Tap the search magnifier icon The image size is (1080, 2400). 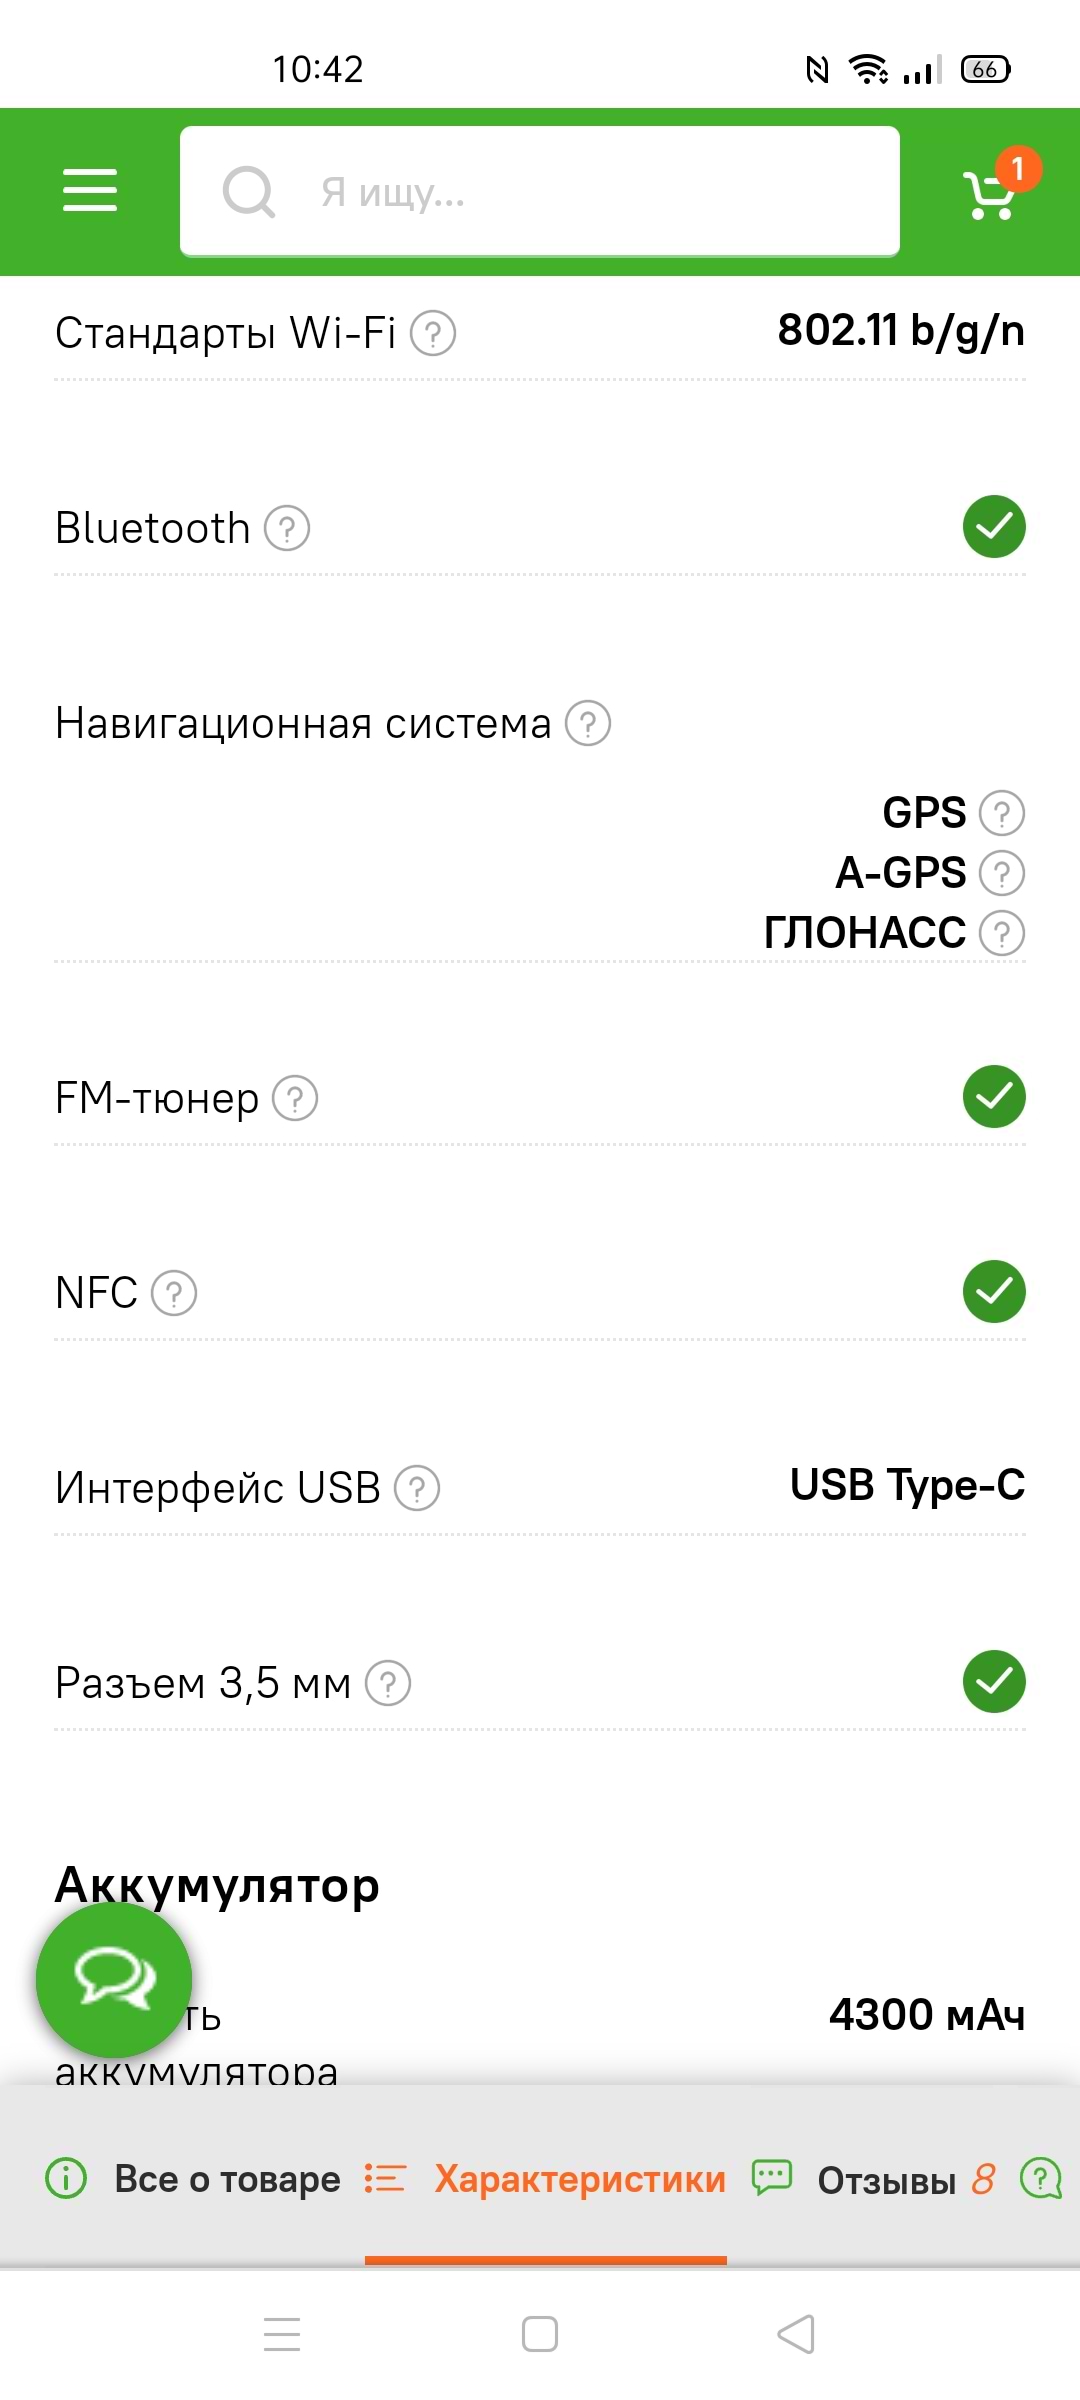249,191
